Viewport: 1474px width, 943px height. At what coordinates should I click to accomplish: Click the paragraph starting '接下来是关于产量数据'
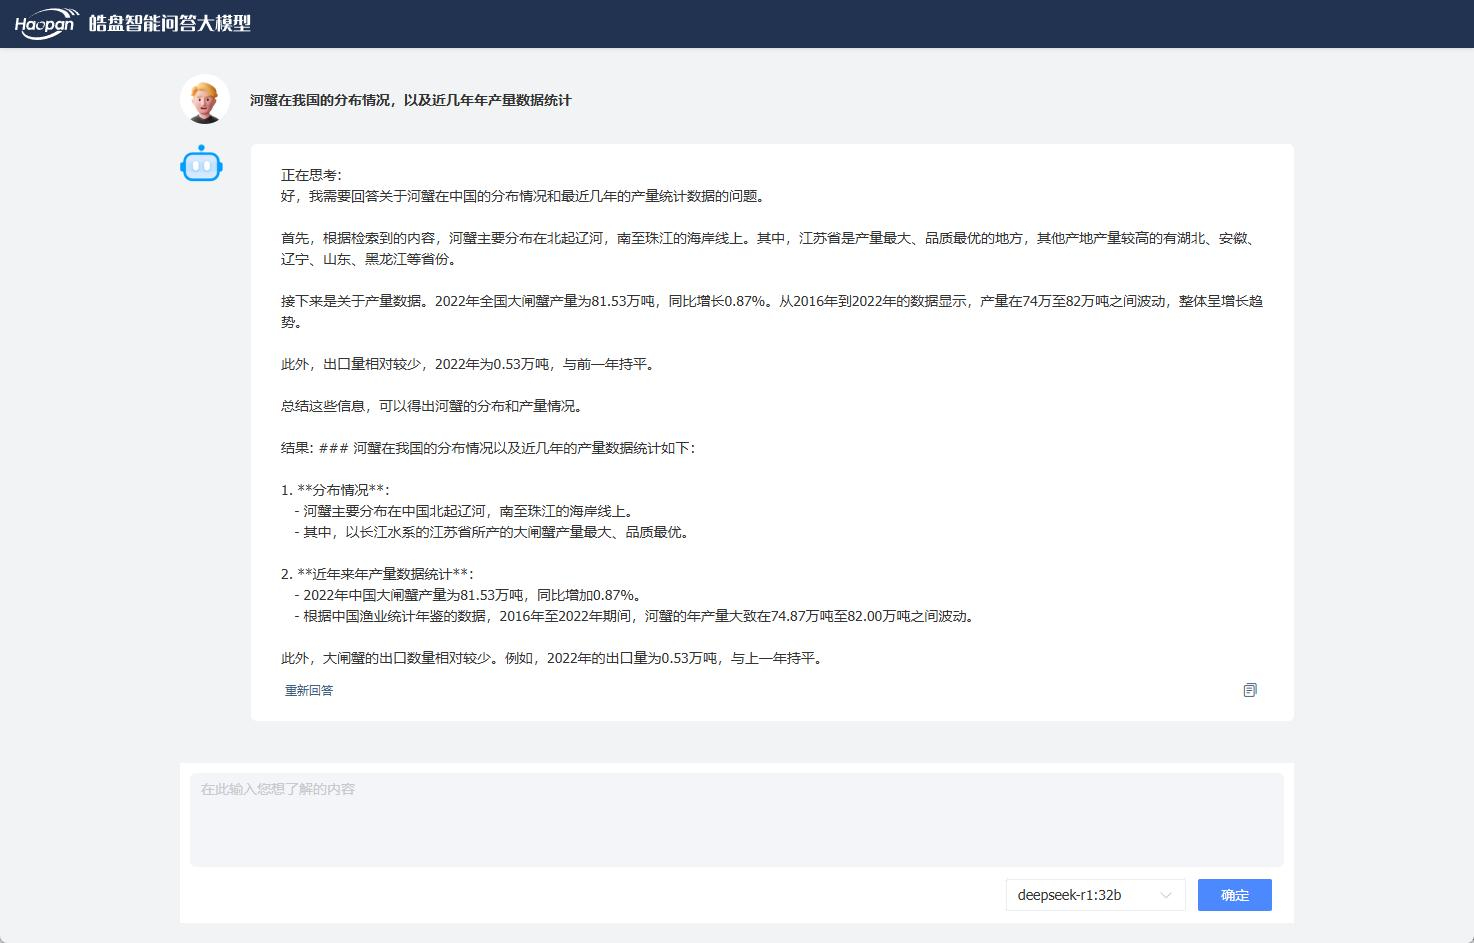pos(772,312)
